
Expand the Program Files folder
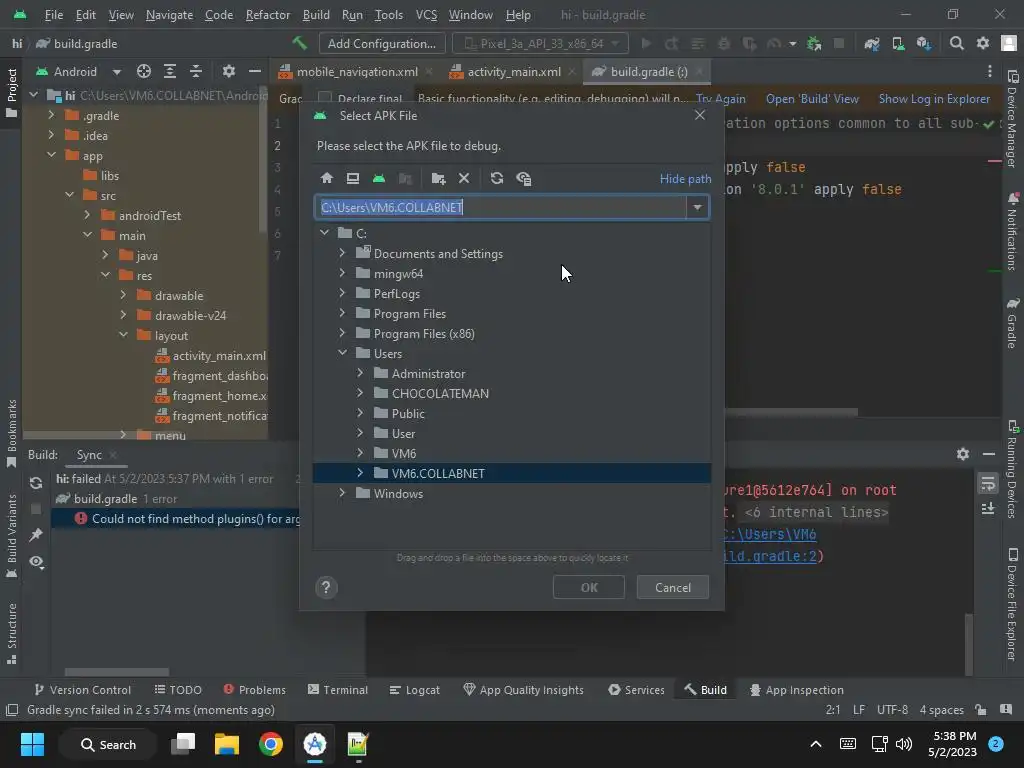[342, 313]
